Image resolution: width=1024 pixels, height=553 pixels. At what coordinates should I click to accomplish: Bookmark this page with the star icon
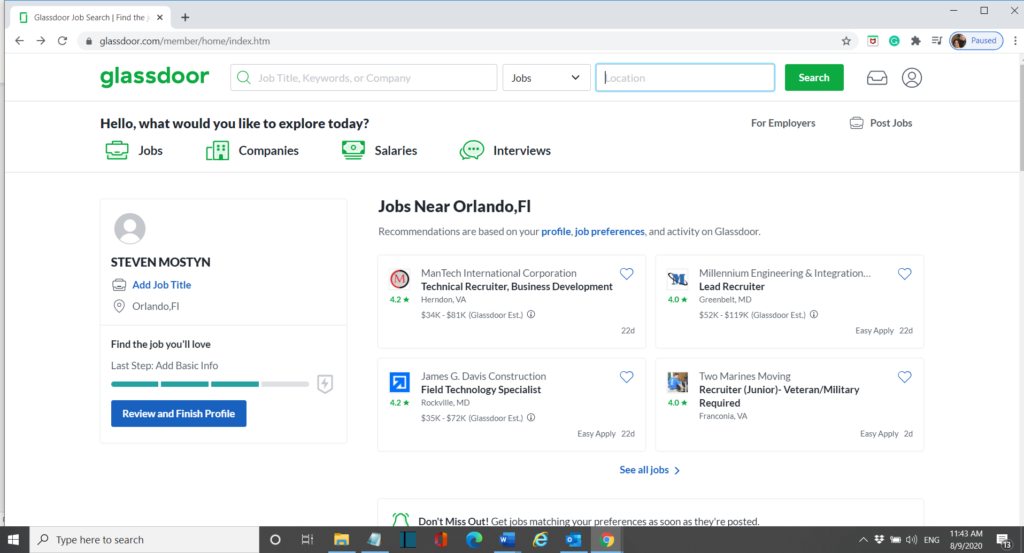click(x=846, y=40)
